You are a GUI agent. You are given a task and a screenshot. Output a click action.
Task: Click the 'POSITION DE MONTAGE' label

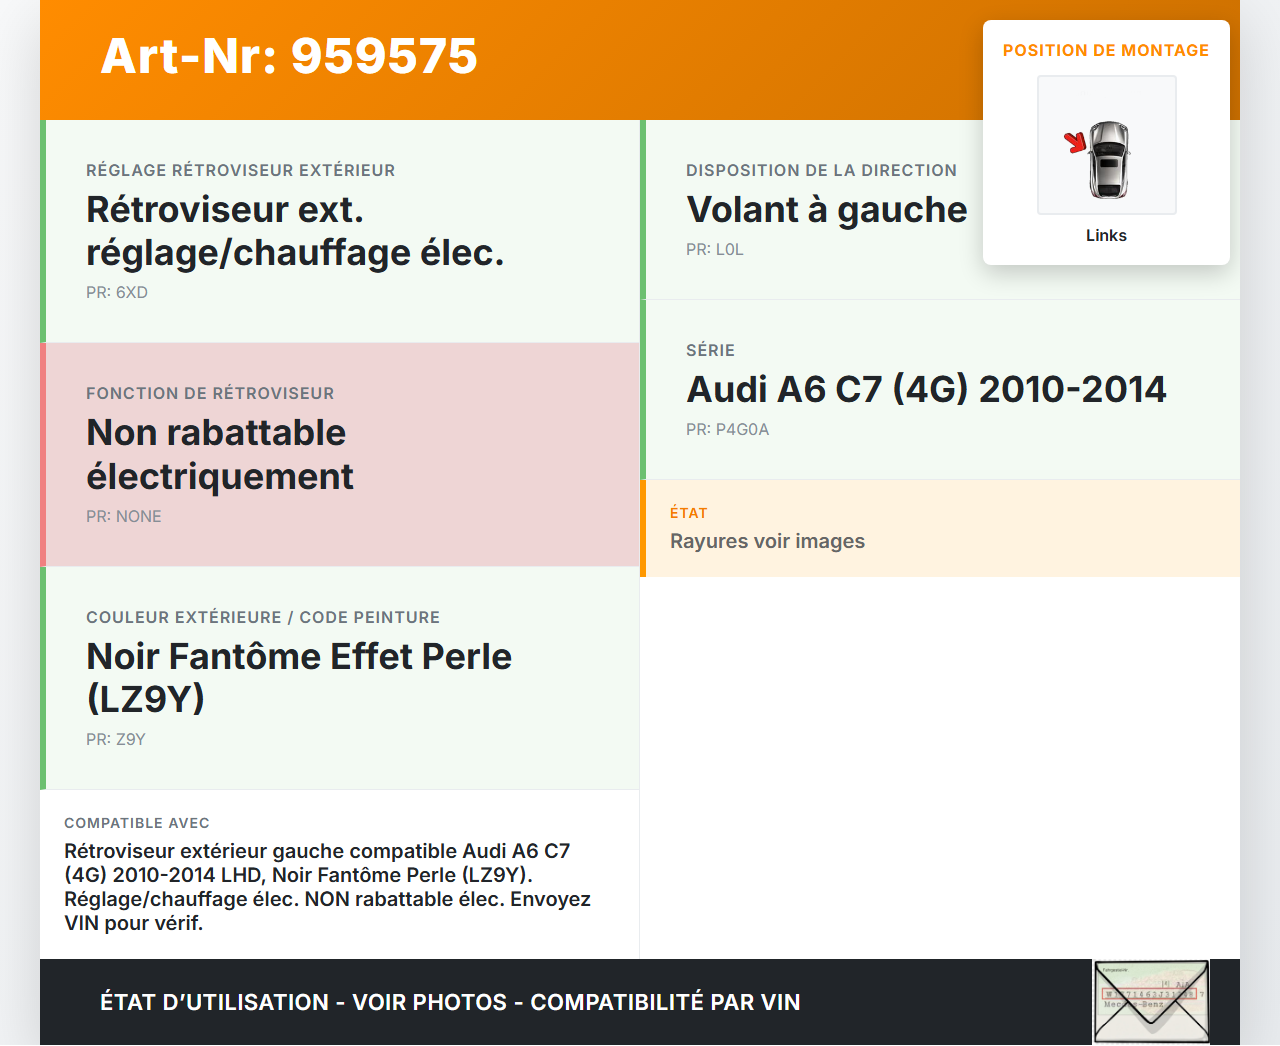1106,50
